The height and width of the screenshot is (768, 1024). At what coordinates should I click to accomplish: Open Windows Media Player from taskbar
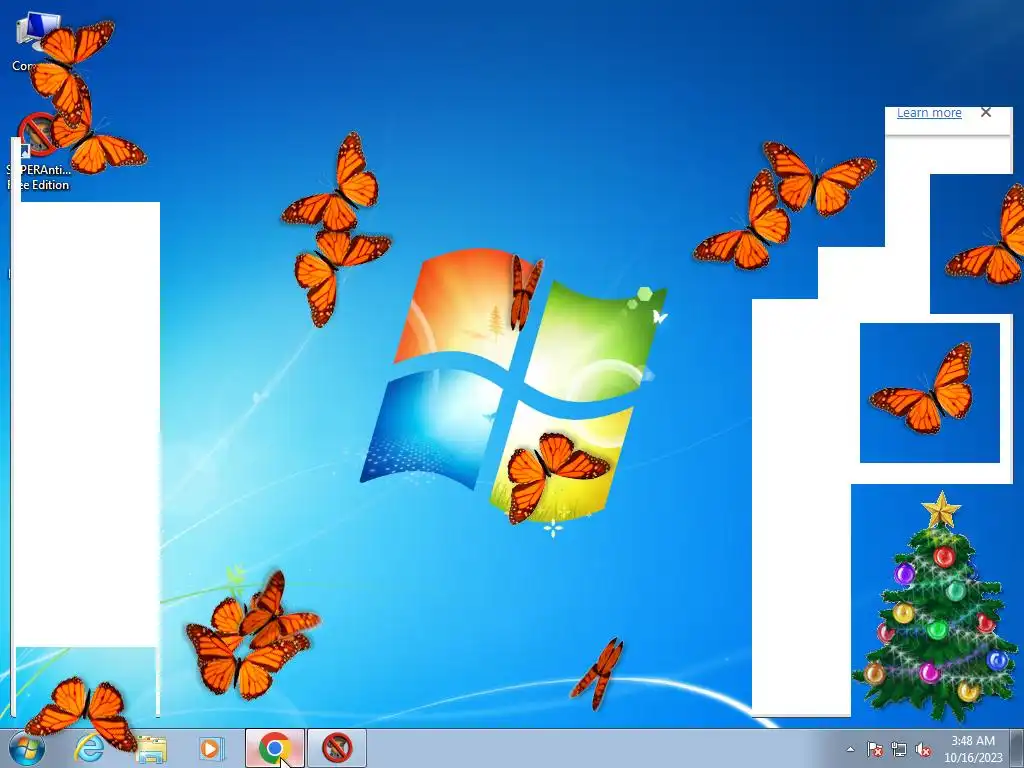211,748
